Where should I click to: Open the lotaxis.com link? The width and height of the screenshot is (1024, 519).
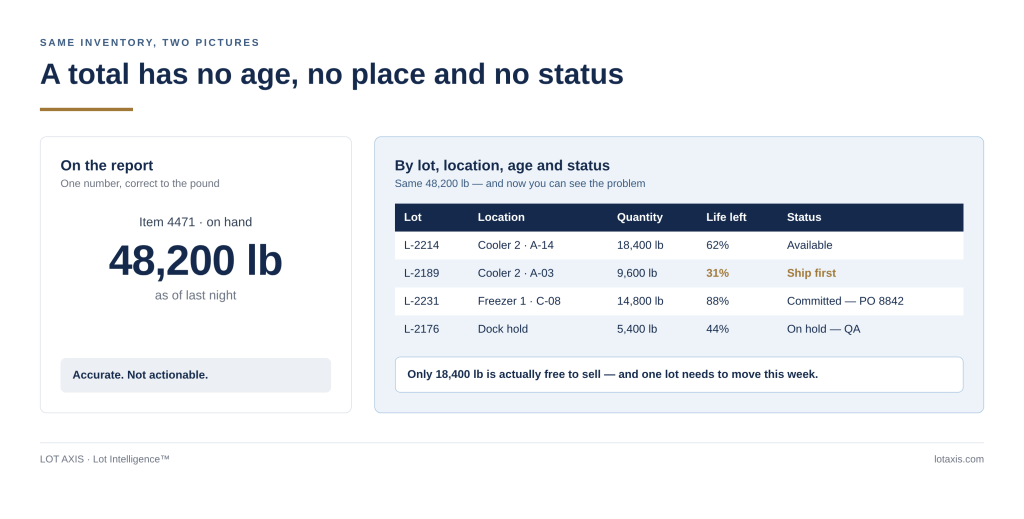click(959, 459)
